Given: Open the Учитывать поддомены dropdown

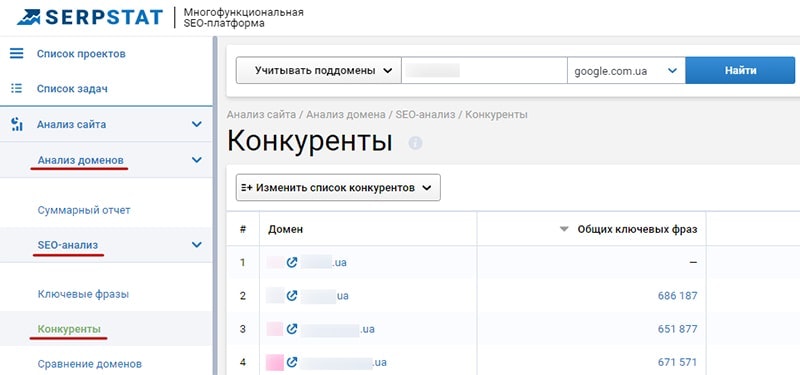Looking at the screenshot, I should 318,70.
